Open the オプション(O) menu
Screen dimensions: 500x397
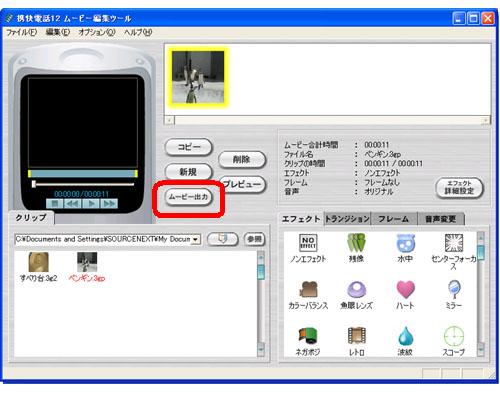tap(97, 32)
